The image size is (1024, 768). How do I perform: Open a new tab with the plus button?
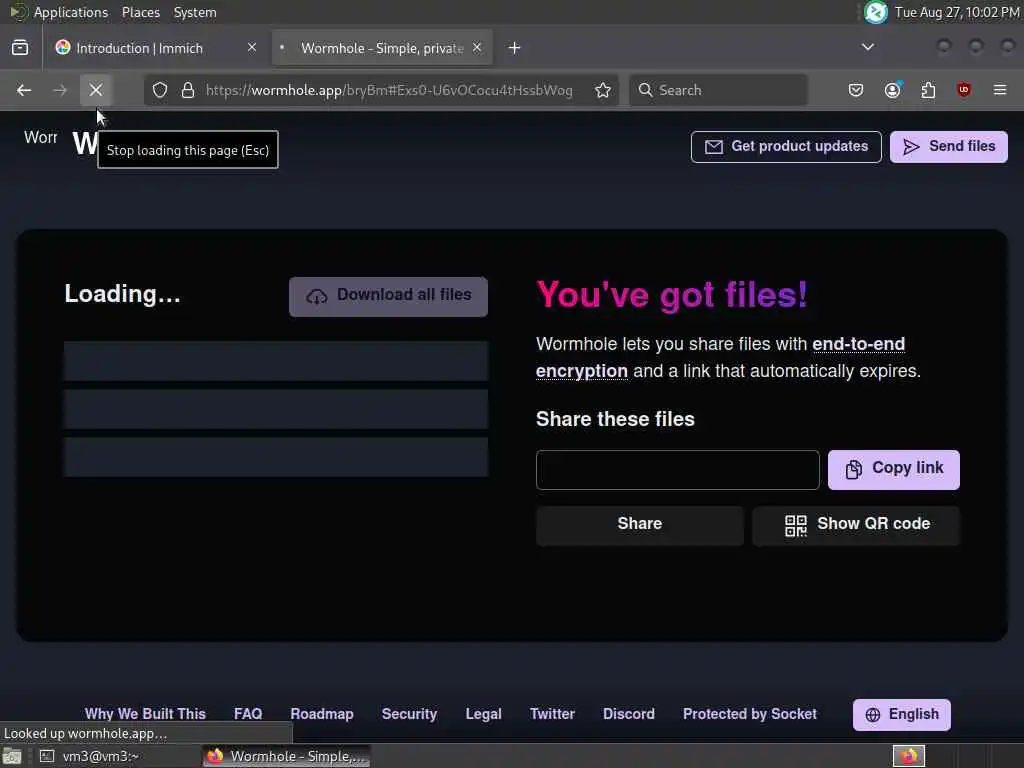(x=515, y=48)
